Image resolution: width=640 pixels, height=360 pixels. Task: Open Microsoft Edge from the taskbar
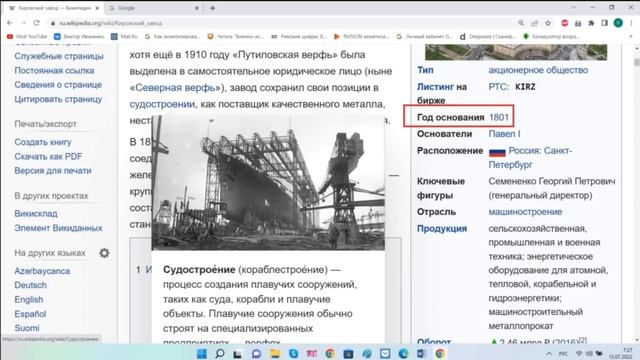pos(403,353)
